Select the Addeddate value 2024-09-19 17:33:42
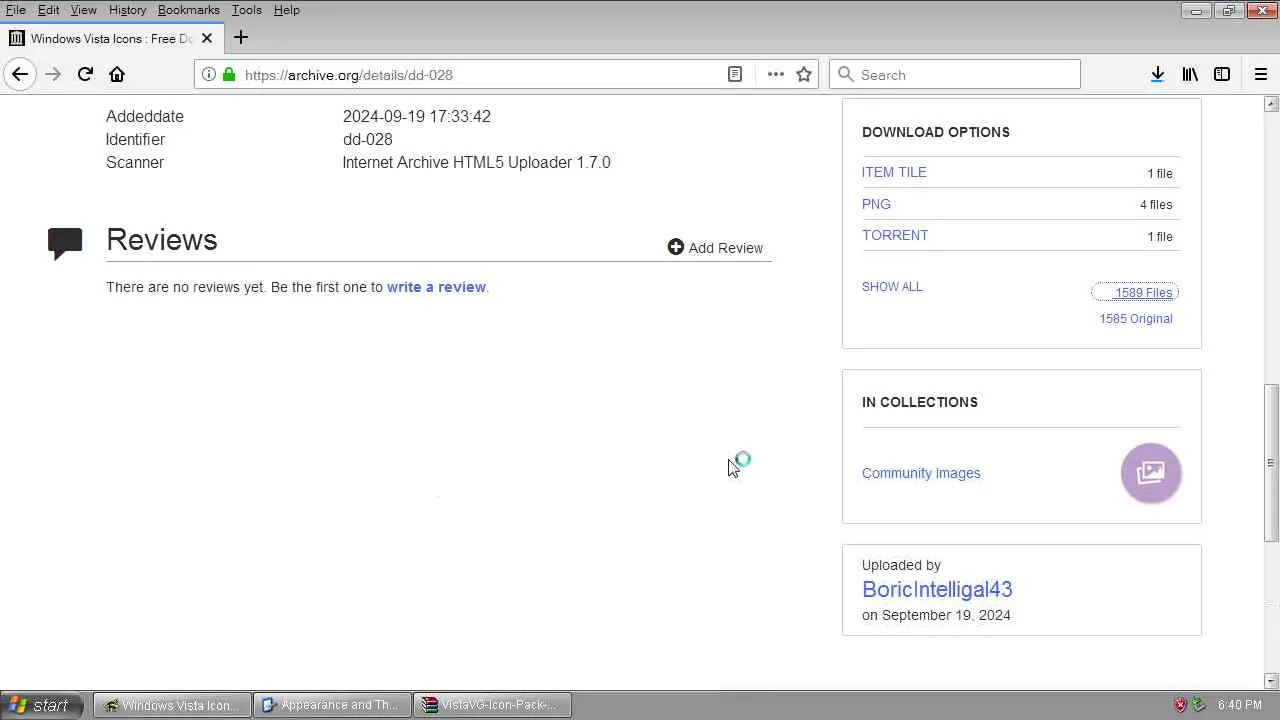 coord(417,116)
